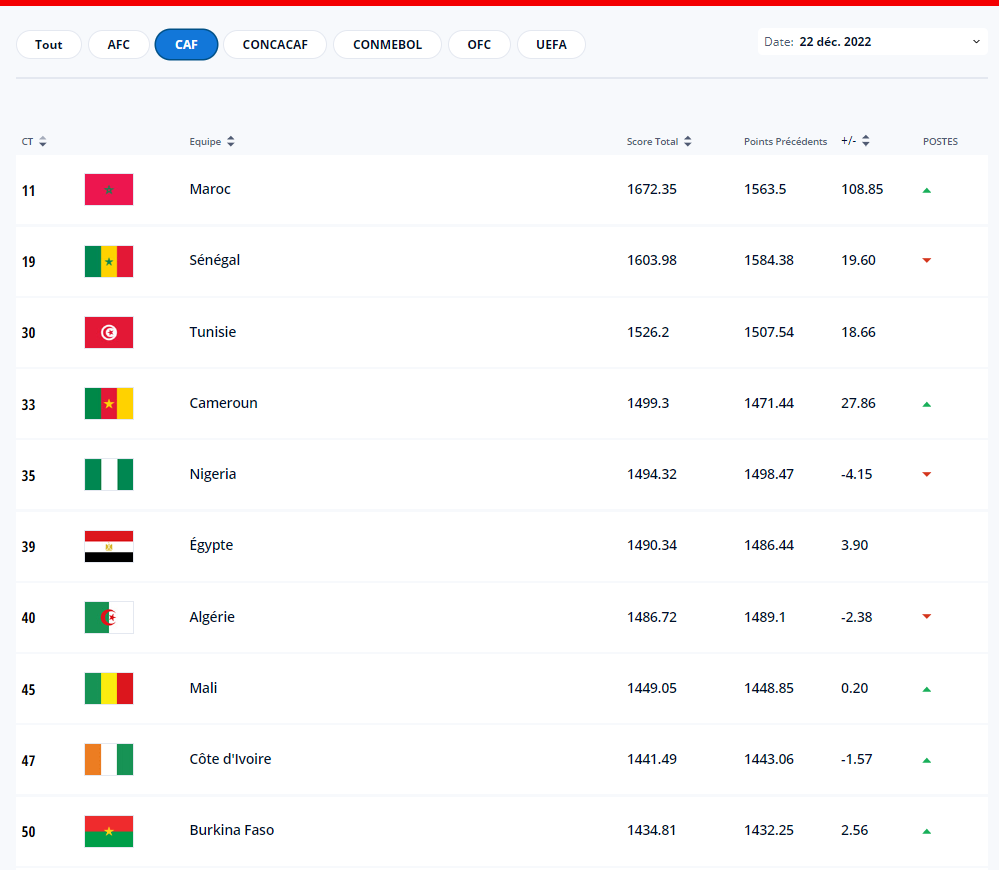This screenshot has width=999, height=870.
Task: Sort table by Score Total column
Action: [x=659, y=142]
